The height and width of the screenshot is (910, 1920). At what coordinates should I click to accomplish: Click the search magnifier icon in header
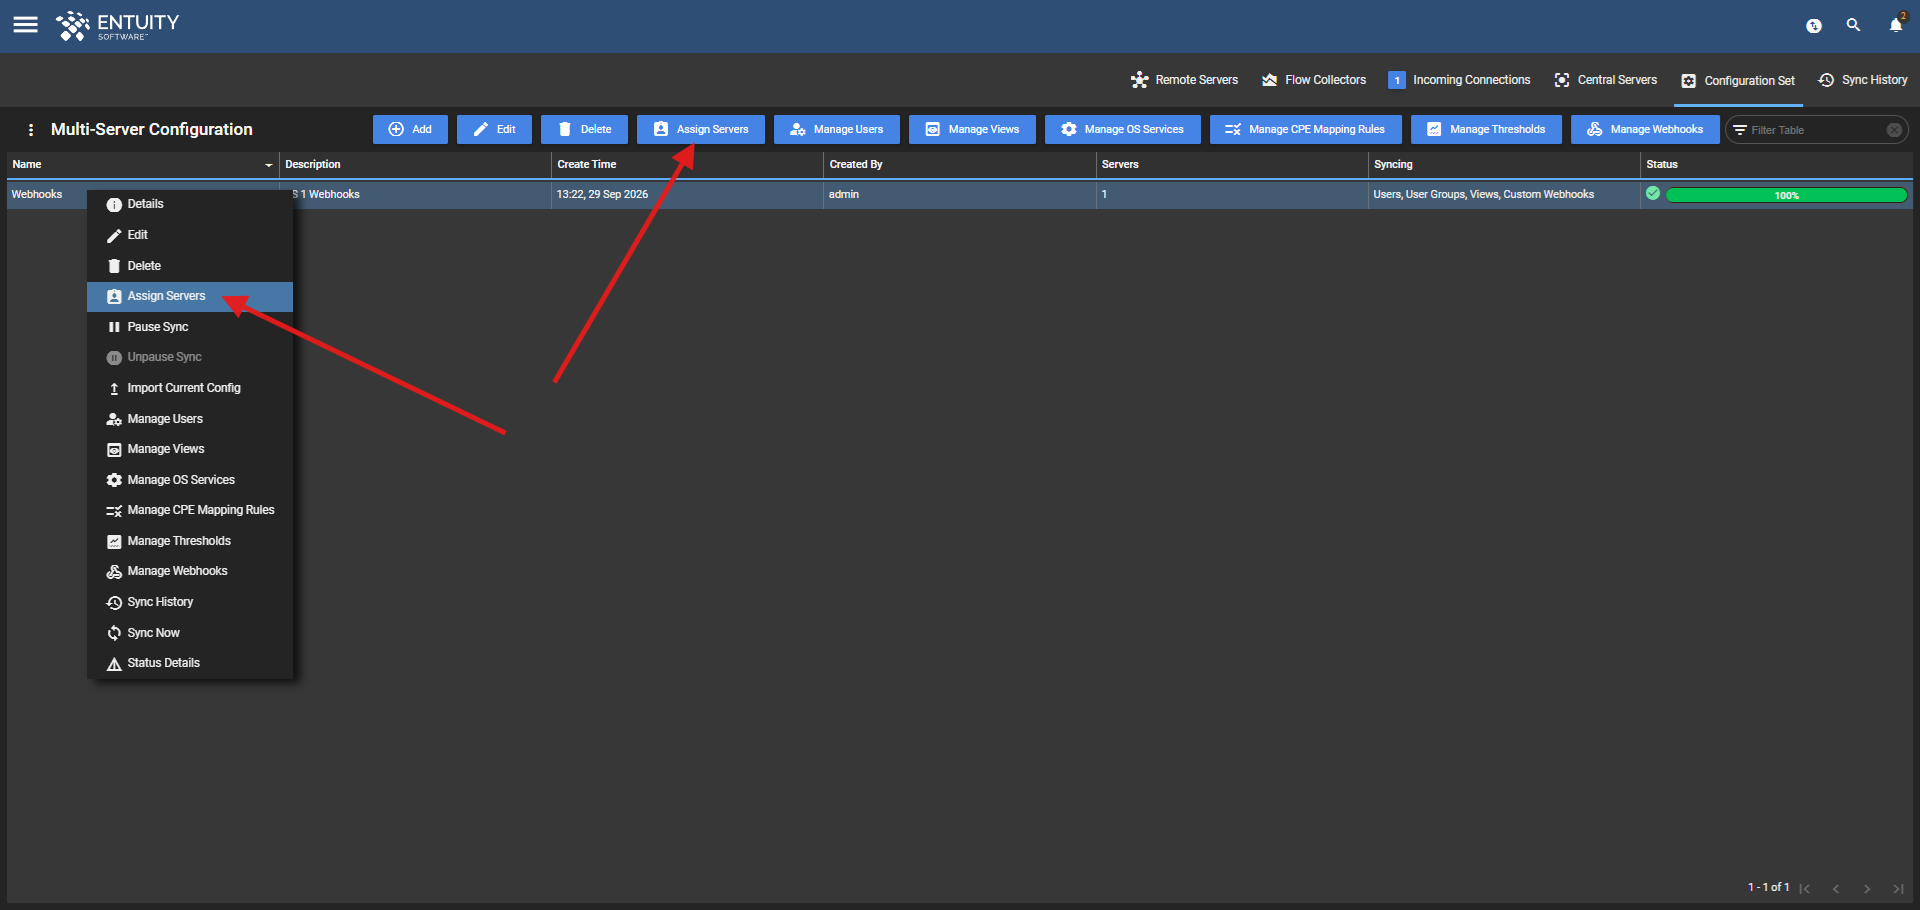1853,25
